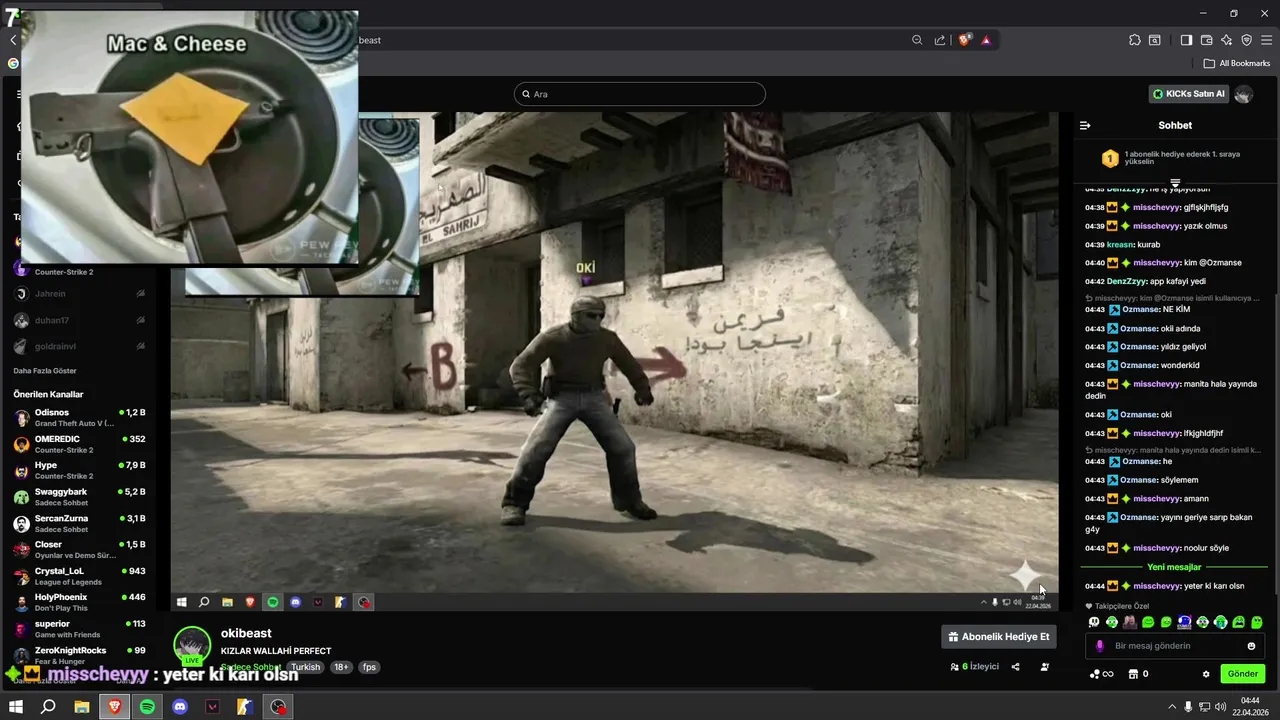Open the emoji picker in message box
Viewport: 1280px width, 720px height.
pos(1251,646)
